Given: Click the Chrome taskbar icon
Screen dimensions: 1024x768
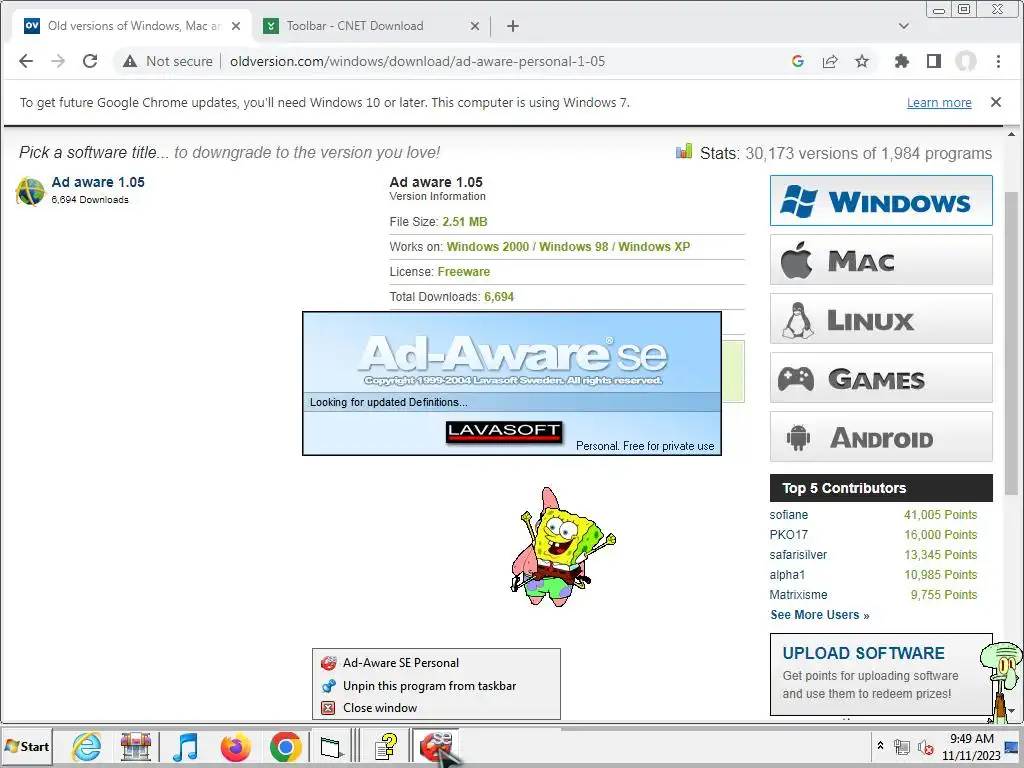Looking at the screenshot, I should 285,746.
